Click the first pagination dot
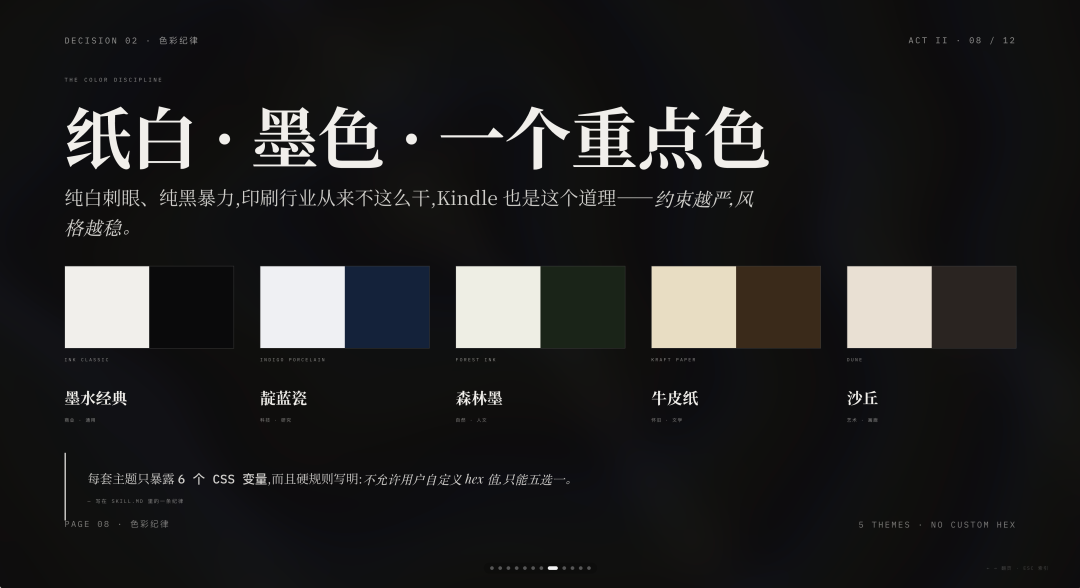1080x588 pixels. click(x=492, y=568)
